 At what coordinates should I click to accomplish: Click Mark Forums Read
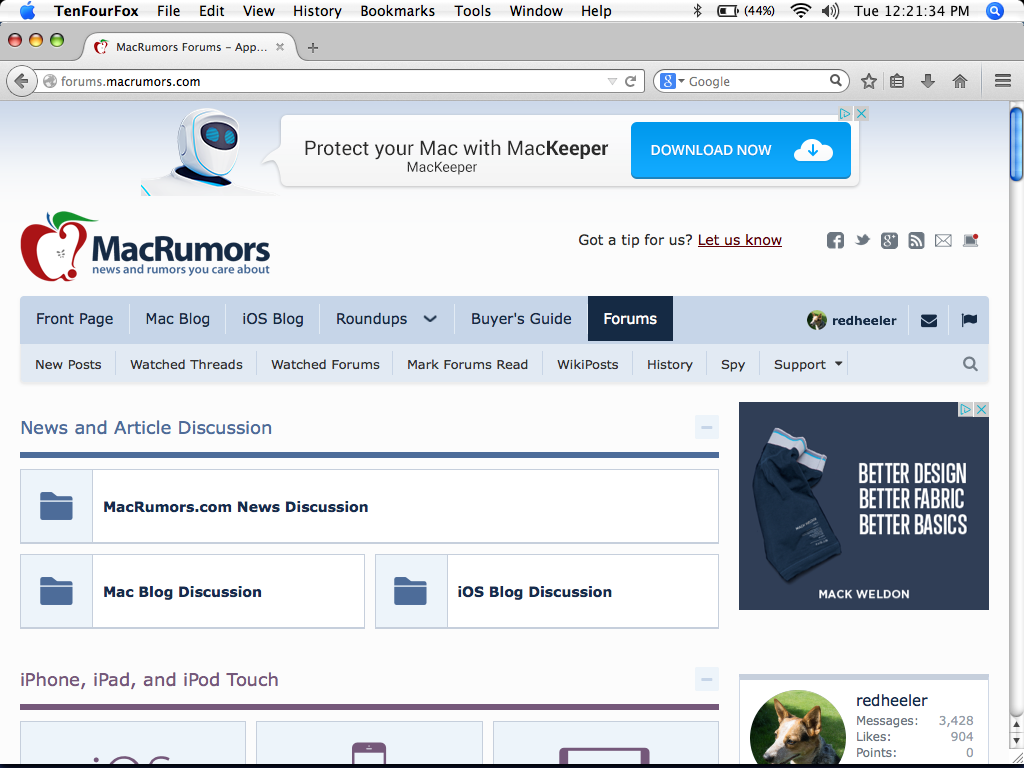(468, 364)
